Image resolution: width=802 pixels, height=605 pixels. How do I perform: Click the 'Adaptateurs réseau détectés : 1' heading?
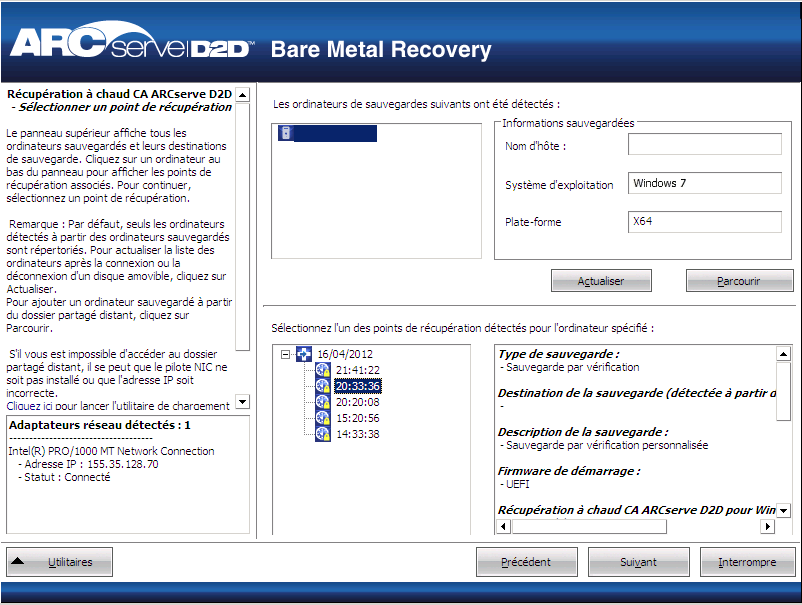point(100,425)
